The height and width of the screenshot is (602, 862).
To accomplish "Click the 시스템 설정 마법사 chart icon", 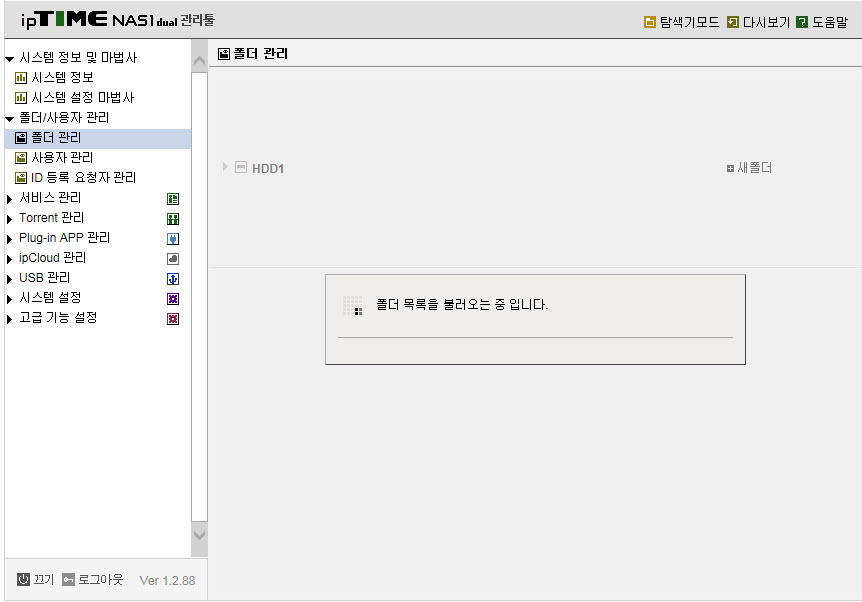I will [21, 98].
